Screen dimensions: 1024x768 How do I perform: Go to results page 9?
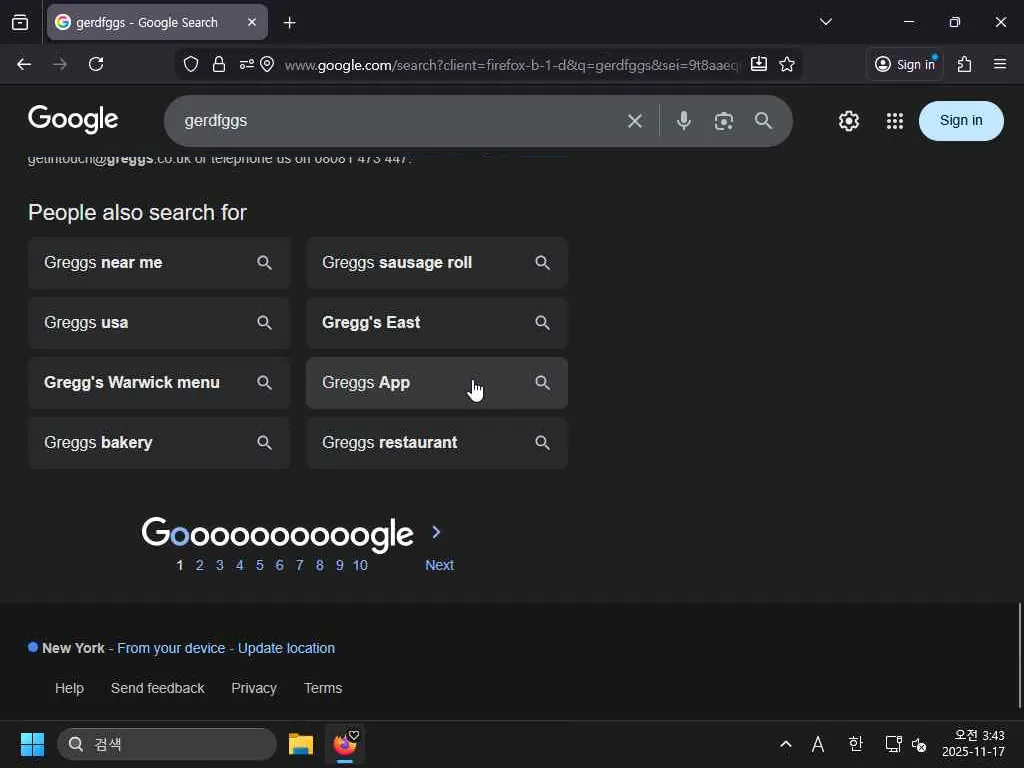click(340, 566)
